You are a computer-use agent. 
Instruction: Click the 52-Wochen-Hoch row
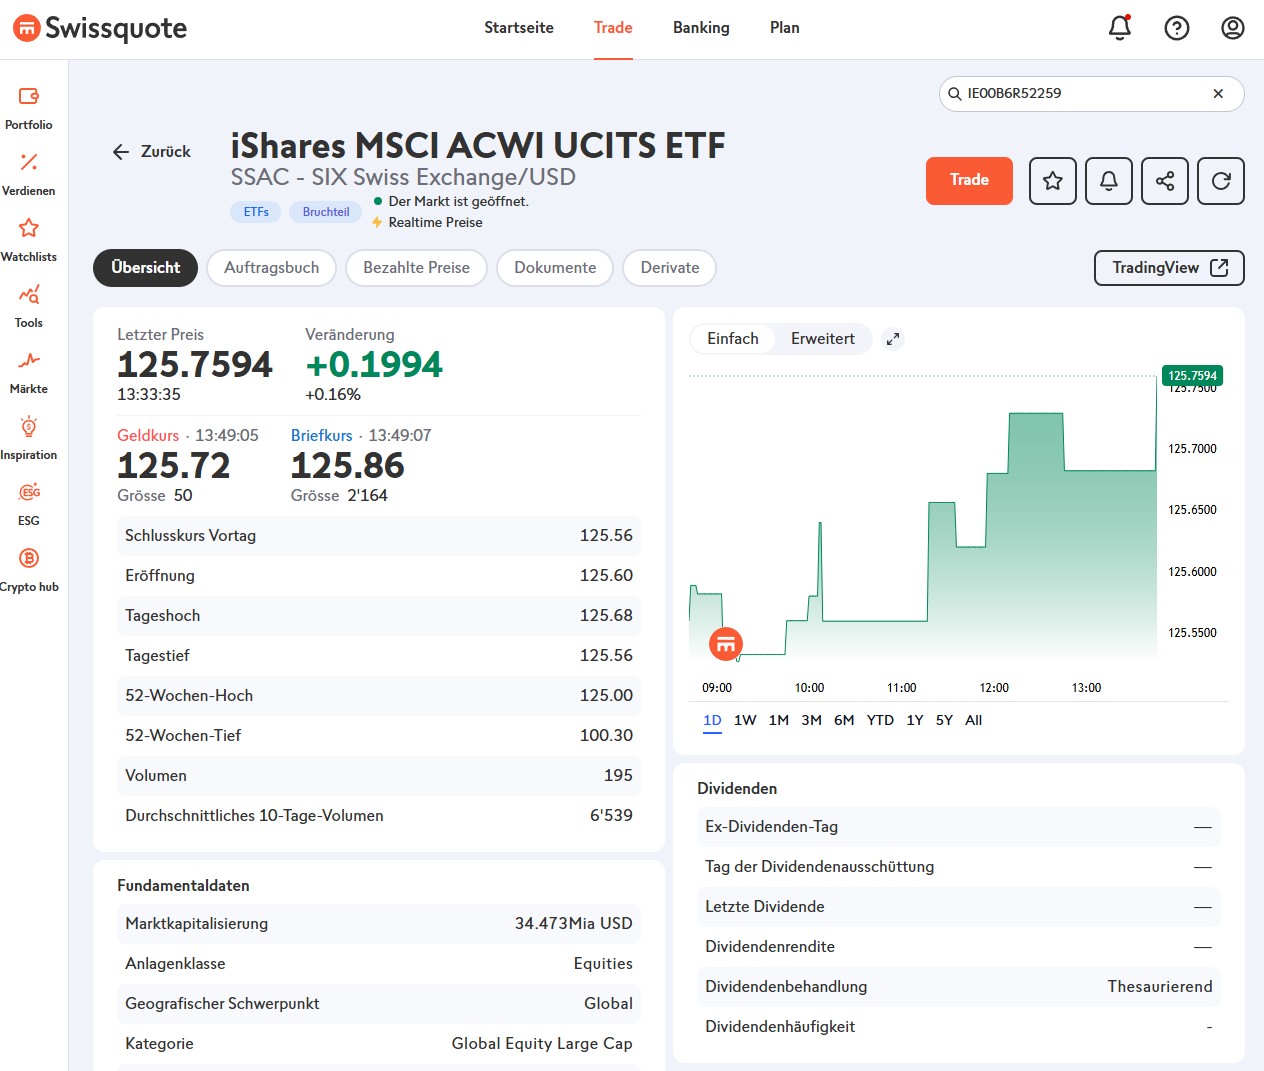[379, 696]
